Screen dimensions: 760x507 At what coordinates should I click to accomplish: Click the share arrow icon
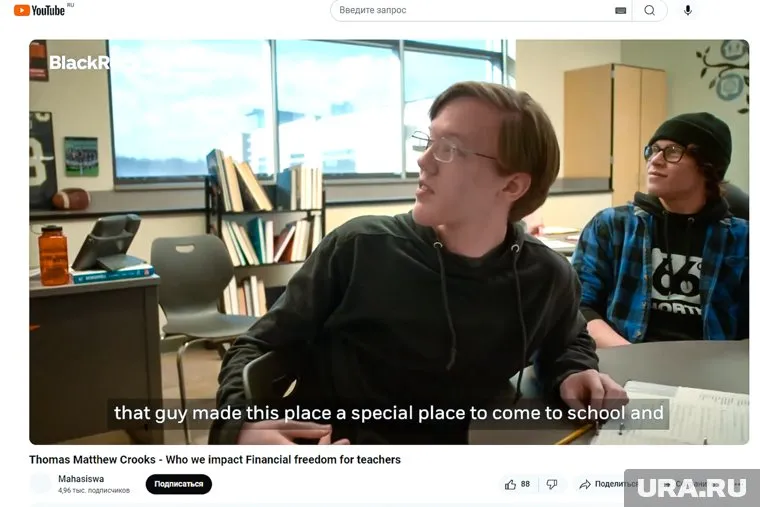click(x=585, y=484)
